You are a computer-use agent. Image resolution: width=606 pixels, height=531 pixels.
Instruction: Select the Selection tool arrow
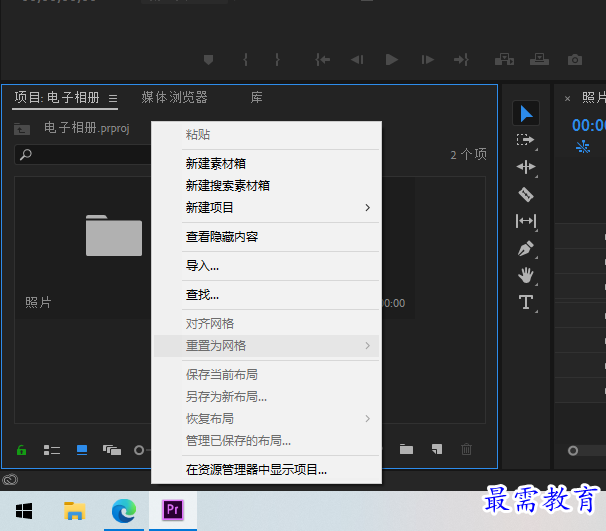tap(526, 114)
